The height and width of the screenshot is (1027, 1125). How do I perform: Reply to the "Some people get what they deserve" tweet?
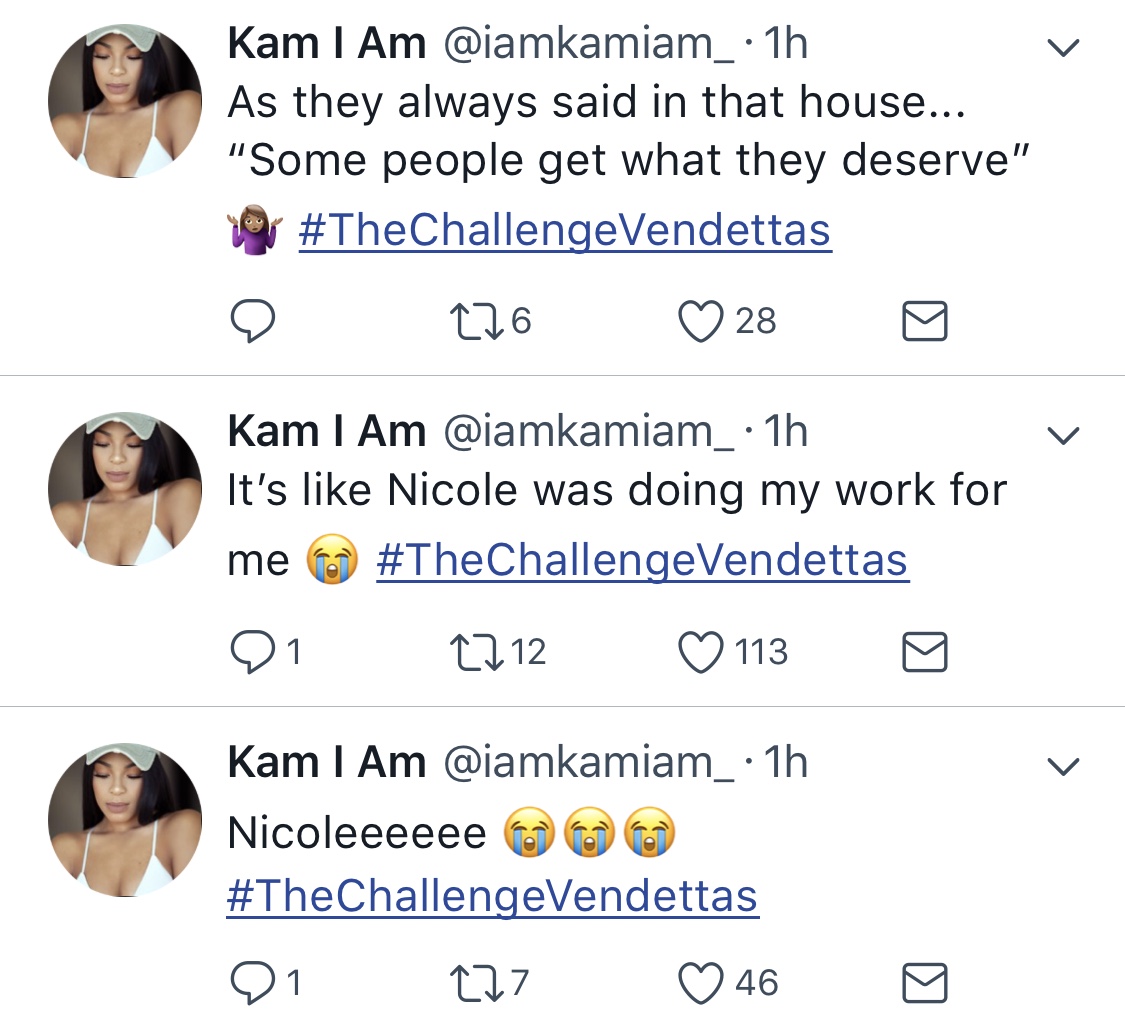(252, 321)
